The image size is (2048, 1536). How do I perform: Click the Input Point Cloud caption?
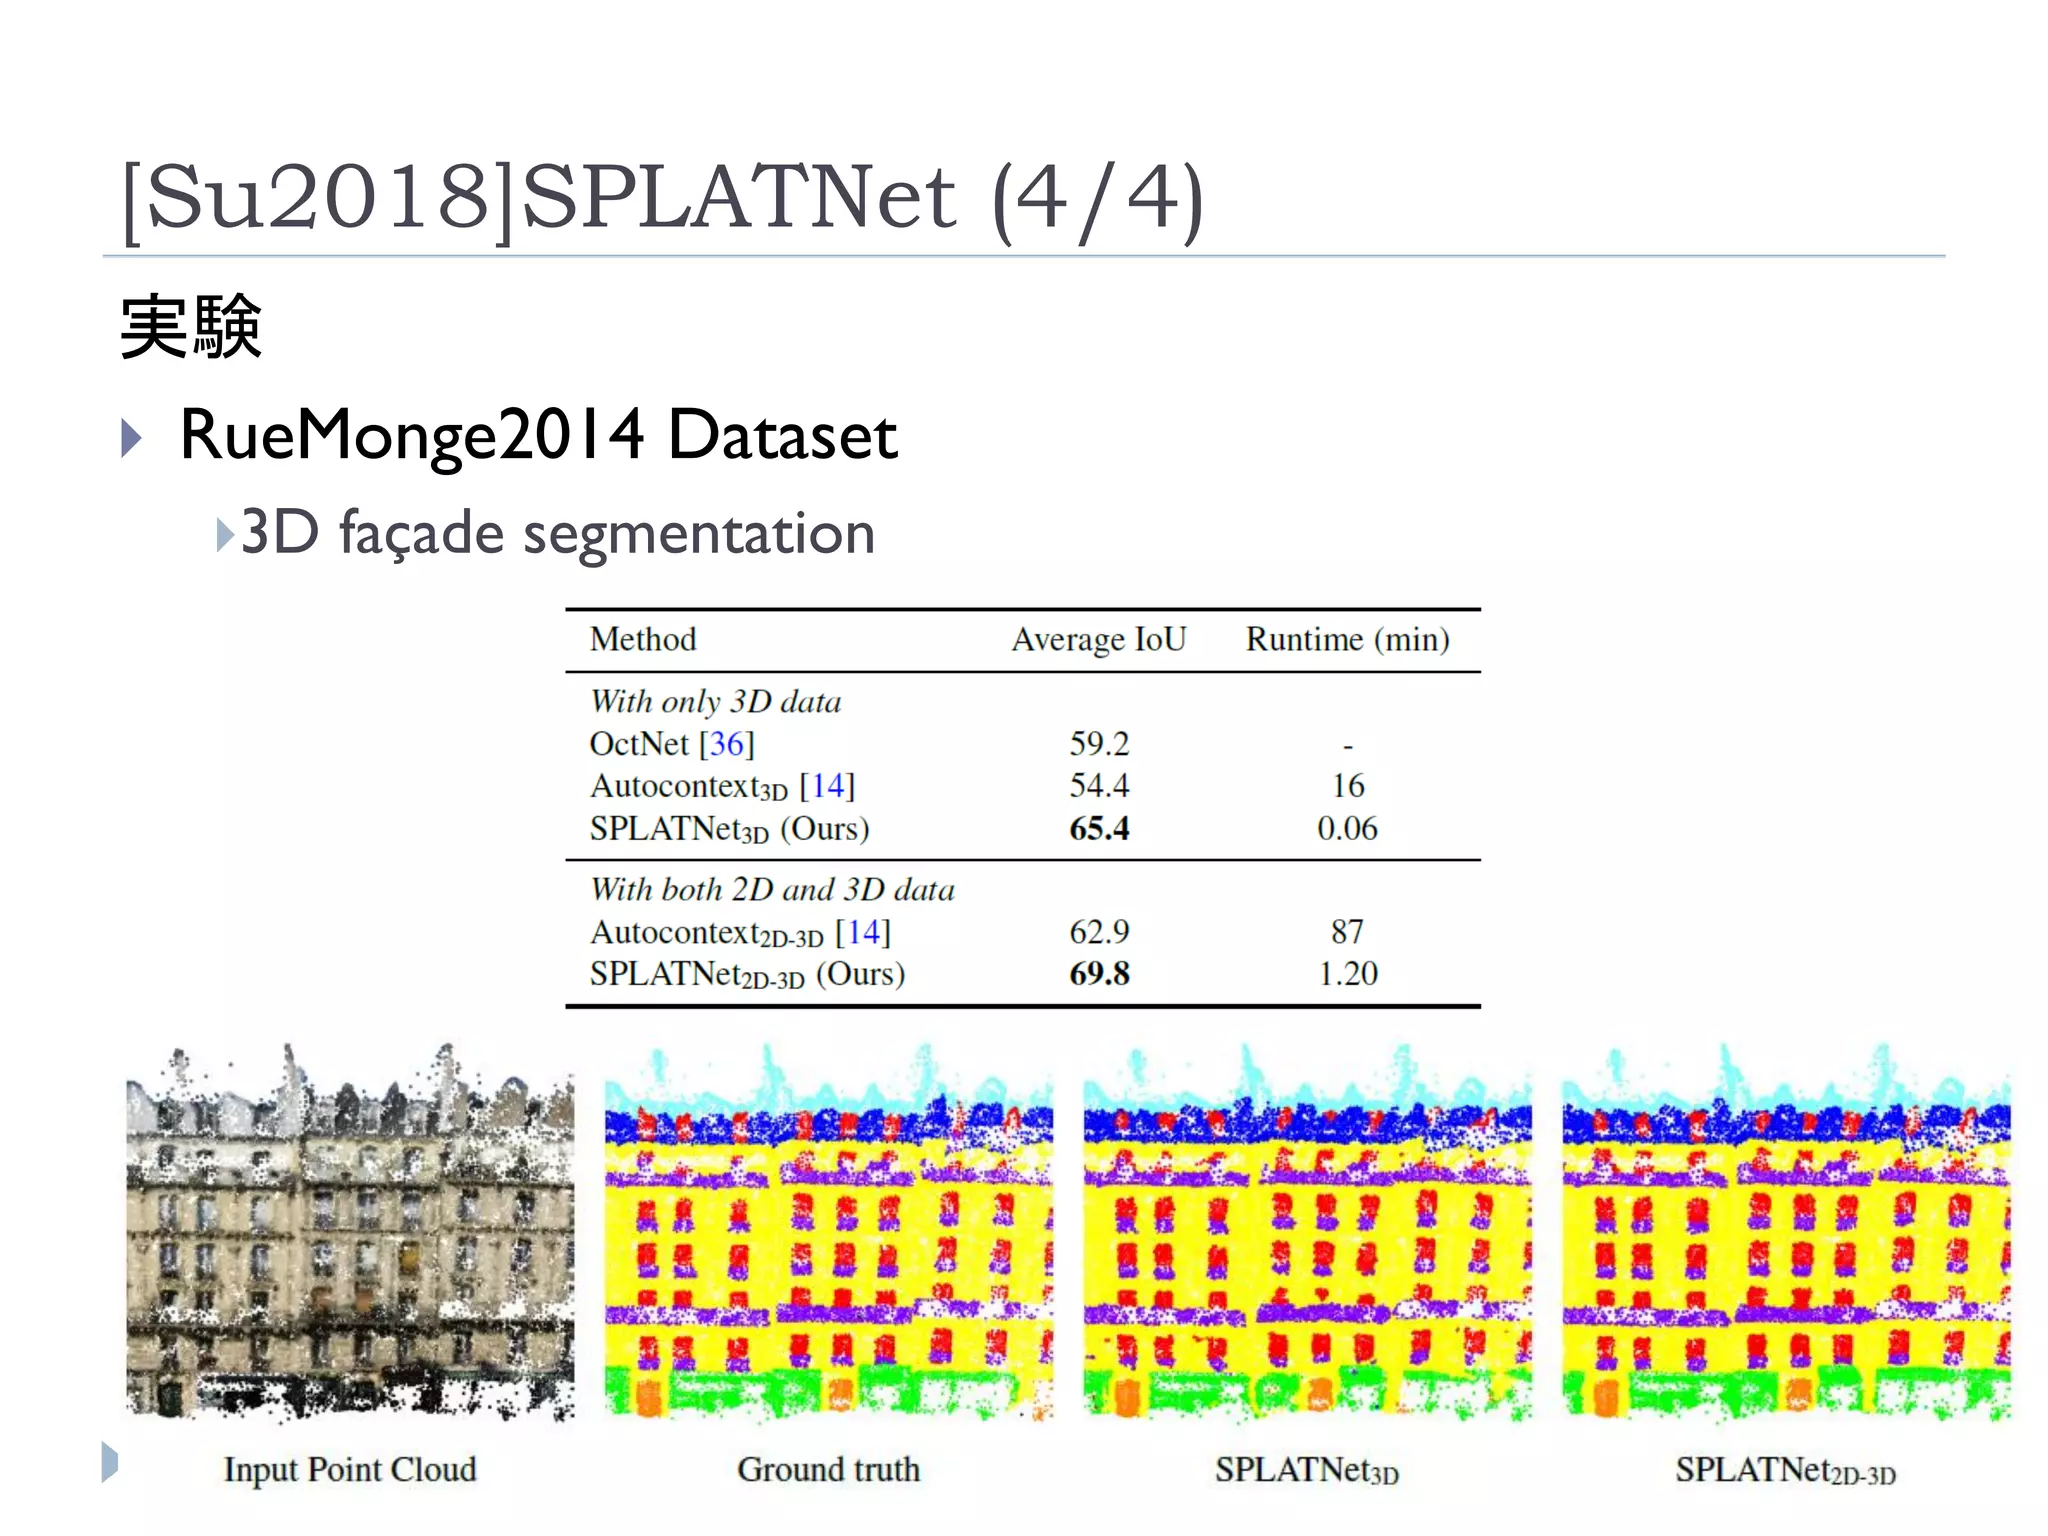350,1469
